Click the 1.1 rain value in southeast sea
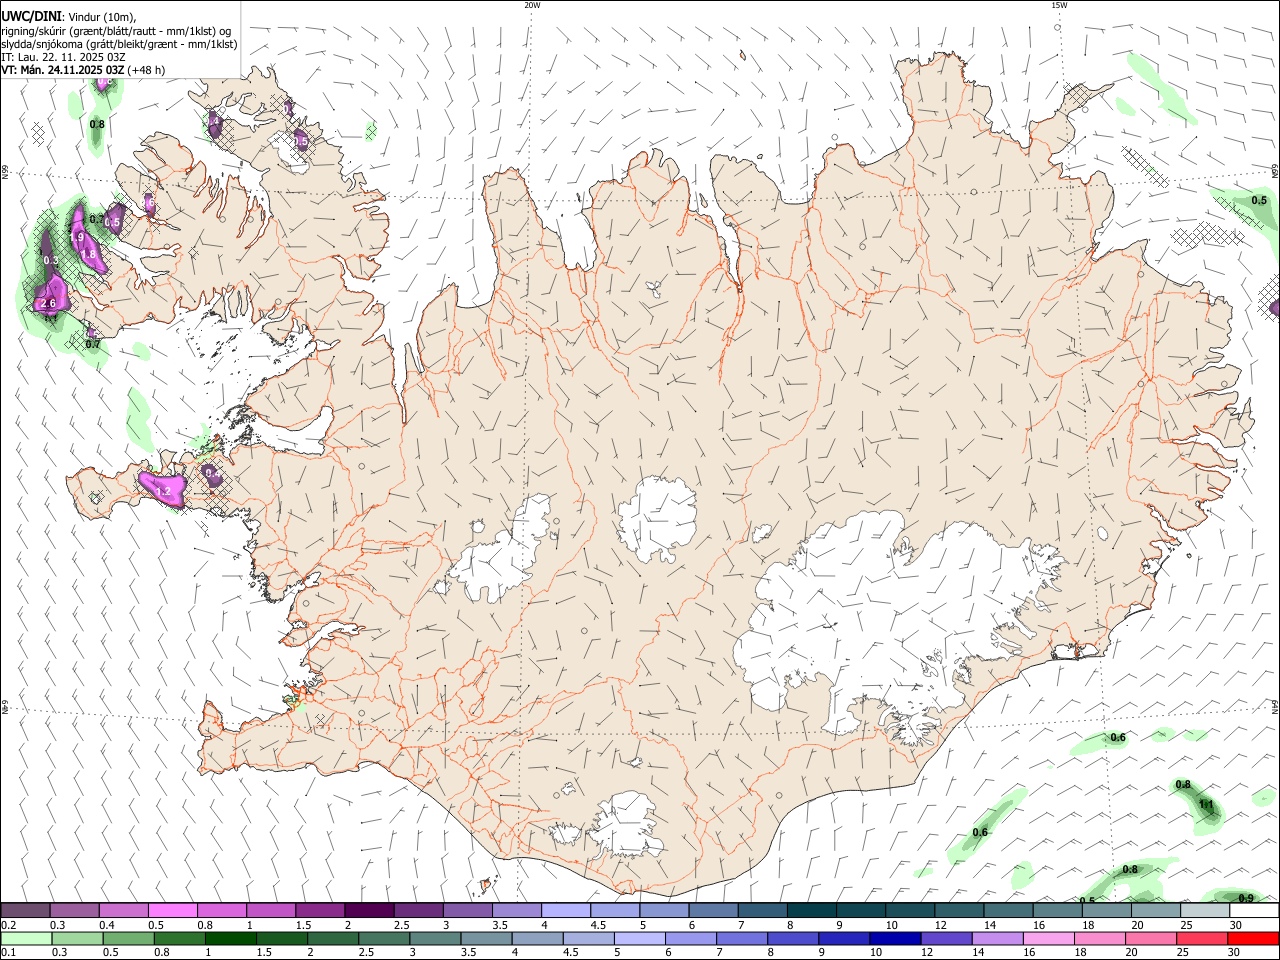 [1206, 804]
